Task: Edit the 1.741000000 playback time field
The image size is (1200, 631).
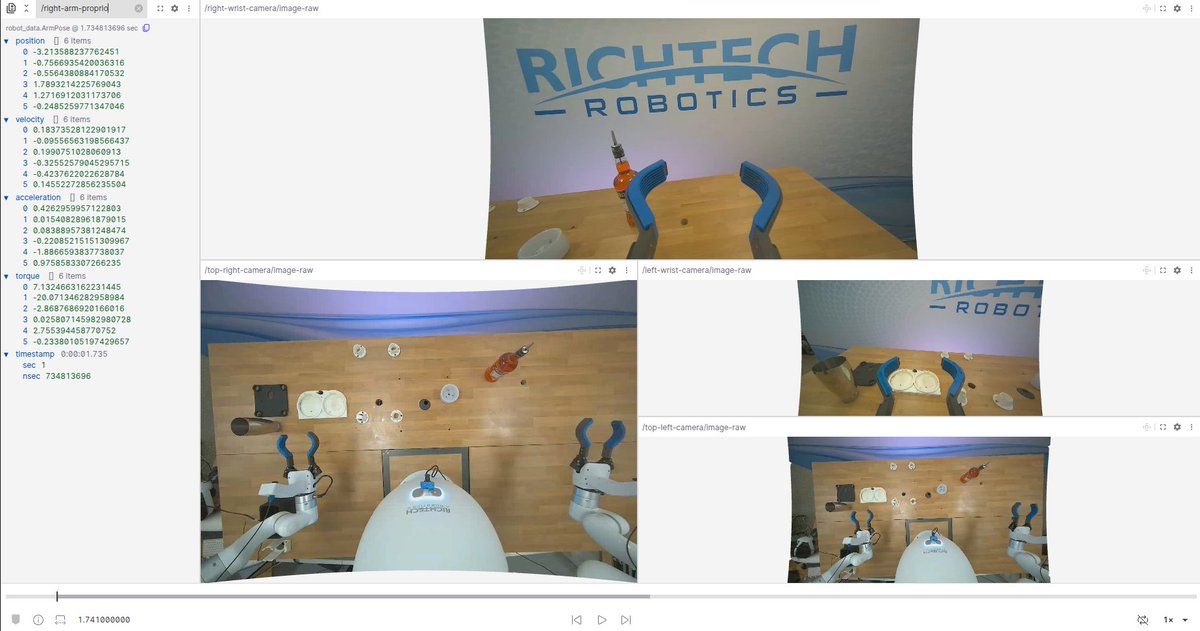Action: (x=104, y=620)
